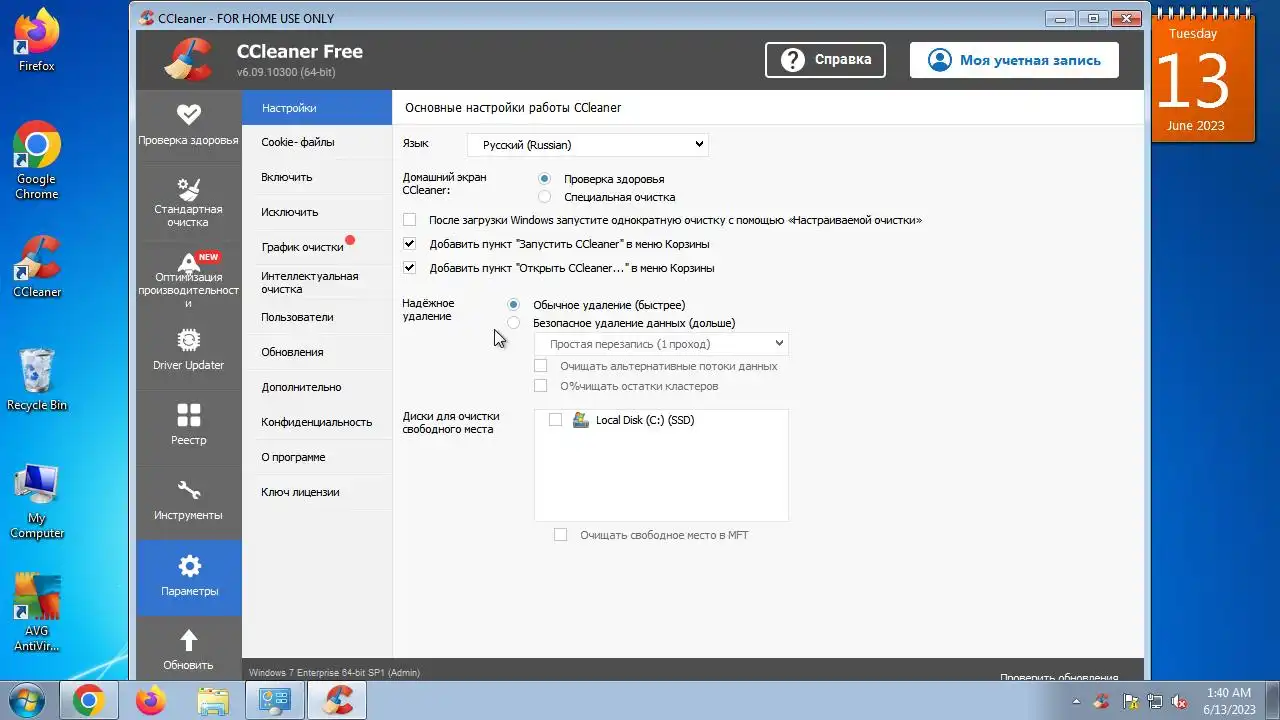1280x720 pixels.
Task: Open Driver Updater in the sidebar
Action: pos(188,350)
